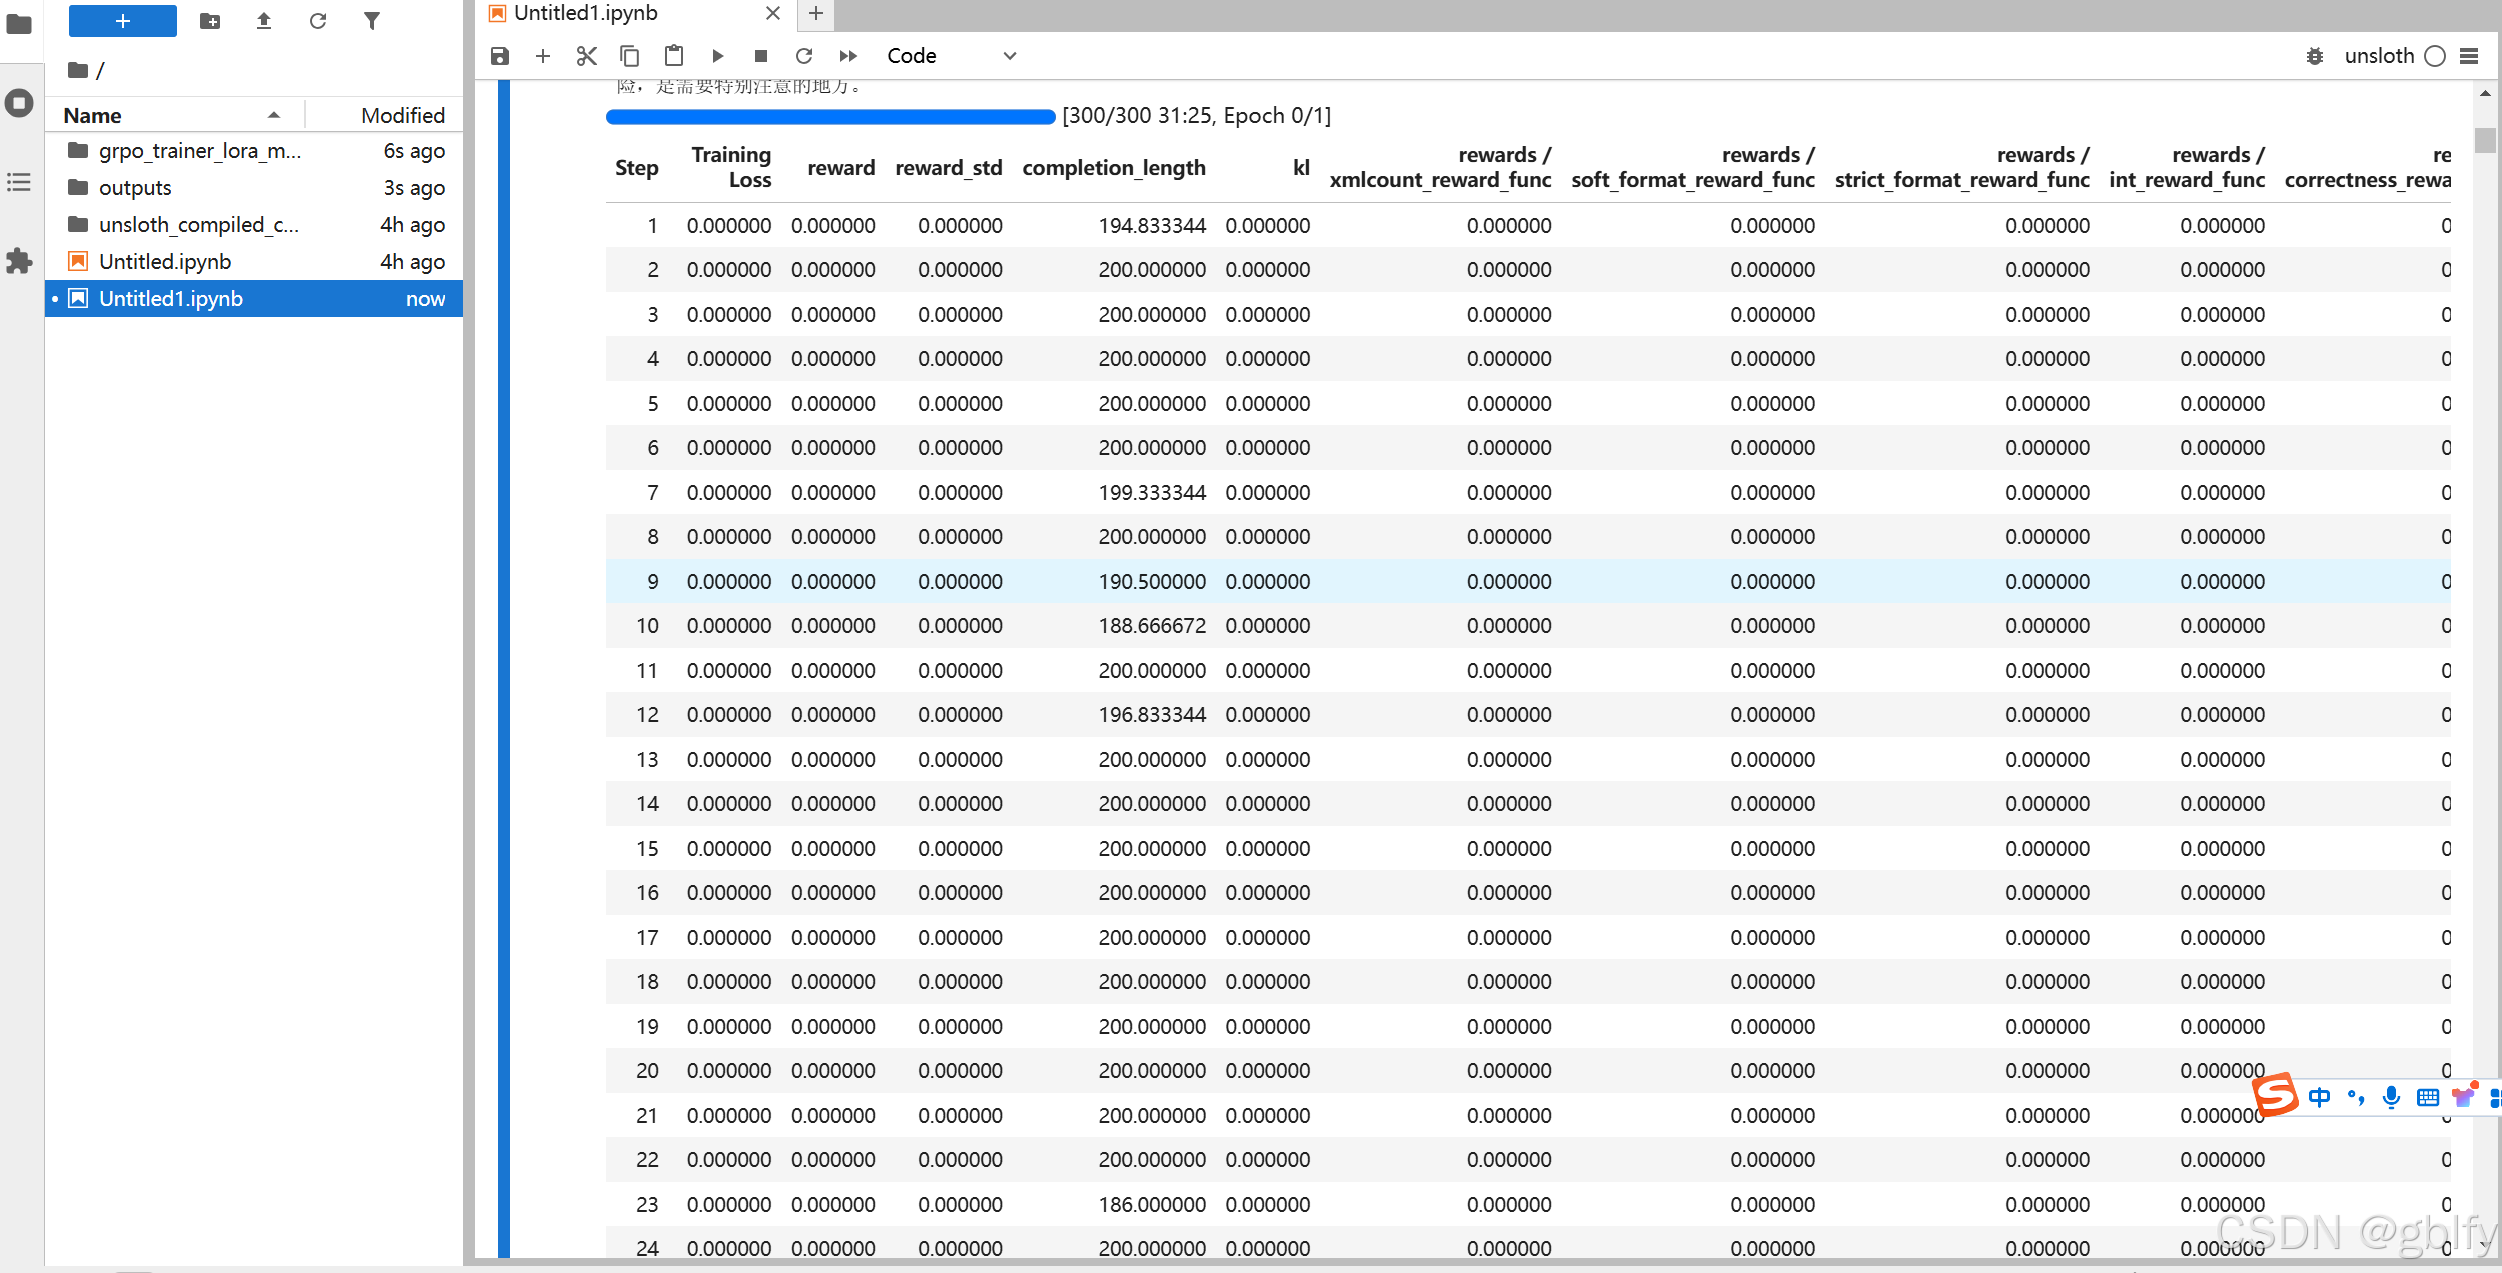Viewport: 2502px width, 1273px height.
Task: Open new launcher tab with plus
Action: pyautogui.click(x=816, y=14)
